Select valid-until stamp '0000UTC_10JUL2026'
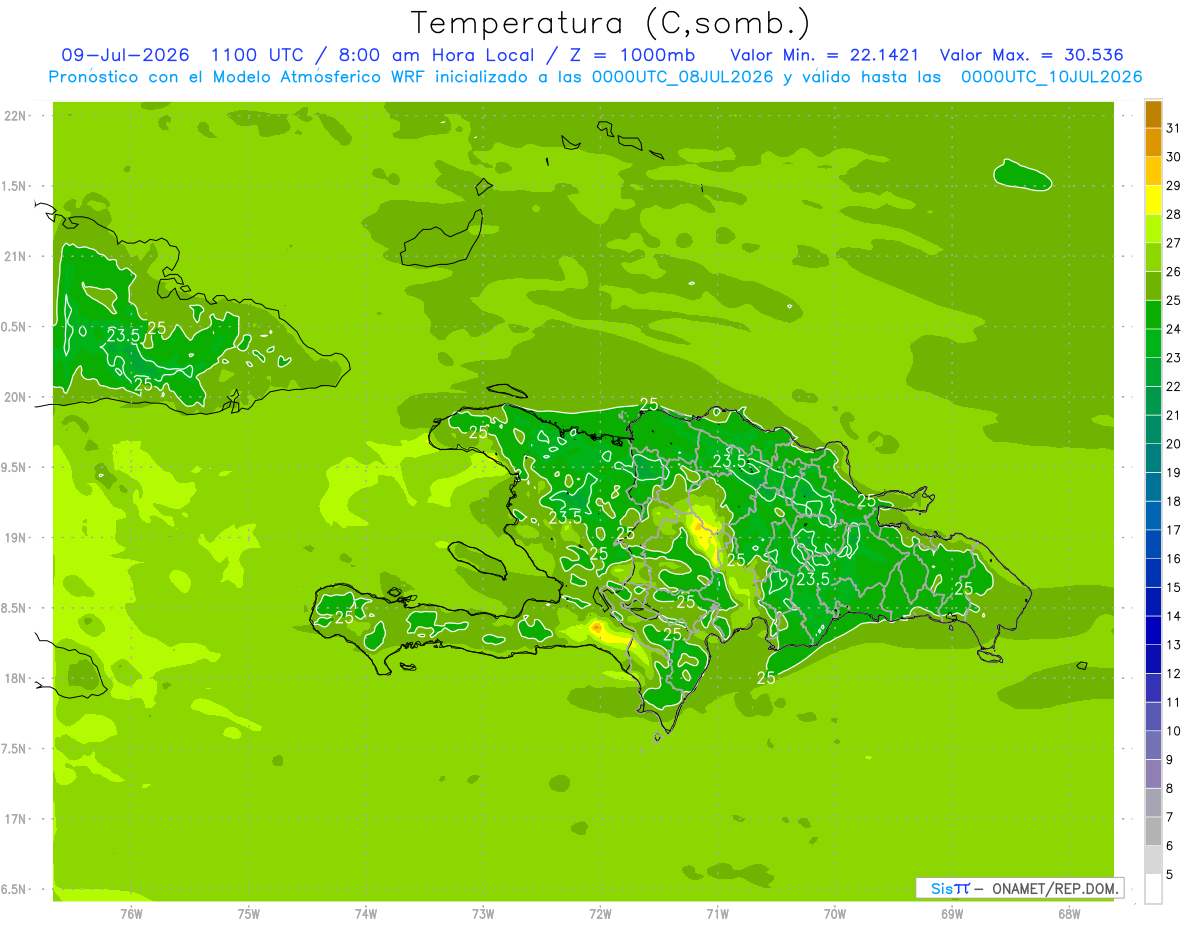 pos(1051,77)
